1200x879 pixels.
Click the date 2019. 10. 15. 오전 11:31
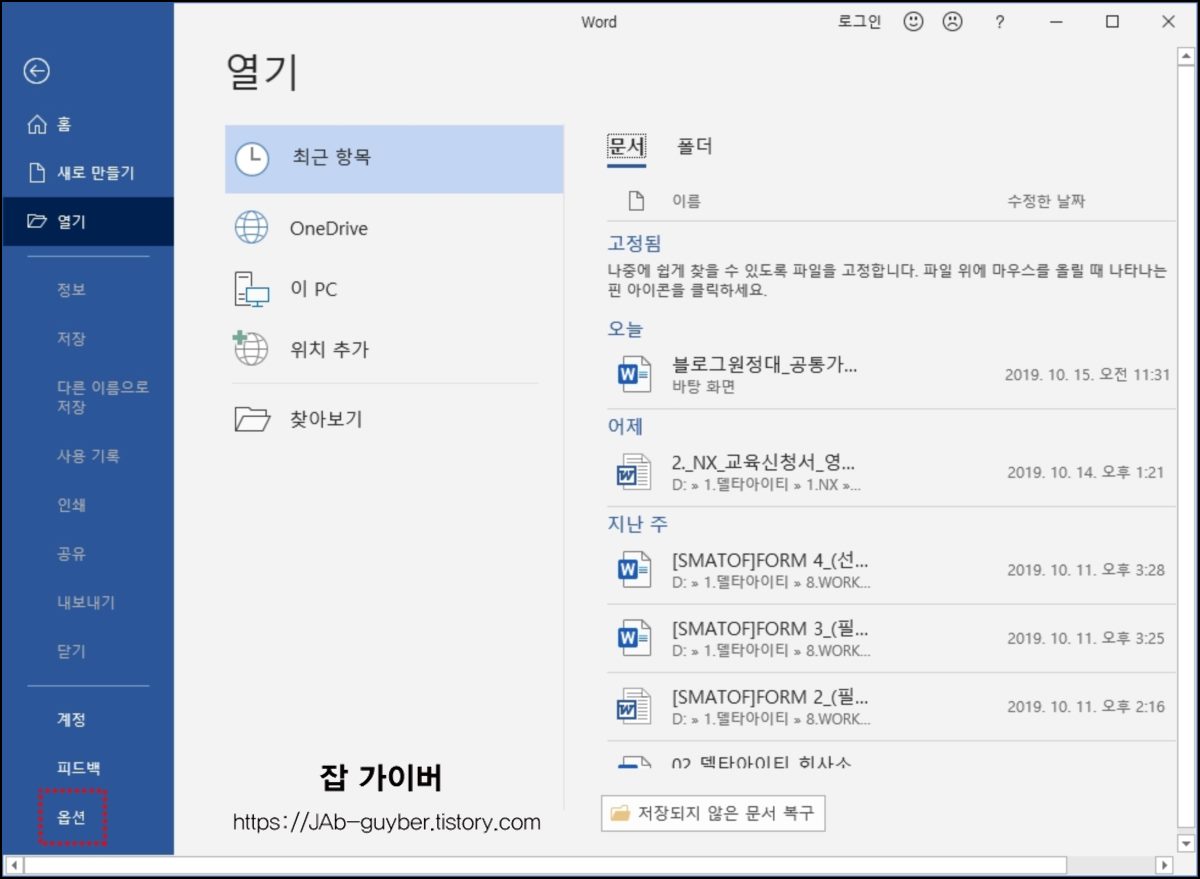pyautogui.click(x=1088, y=374)
